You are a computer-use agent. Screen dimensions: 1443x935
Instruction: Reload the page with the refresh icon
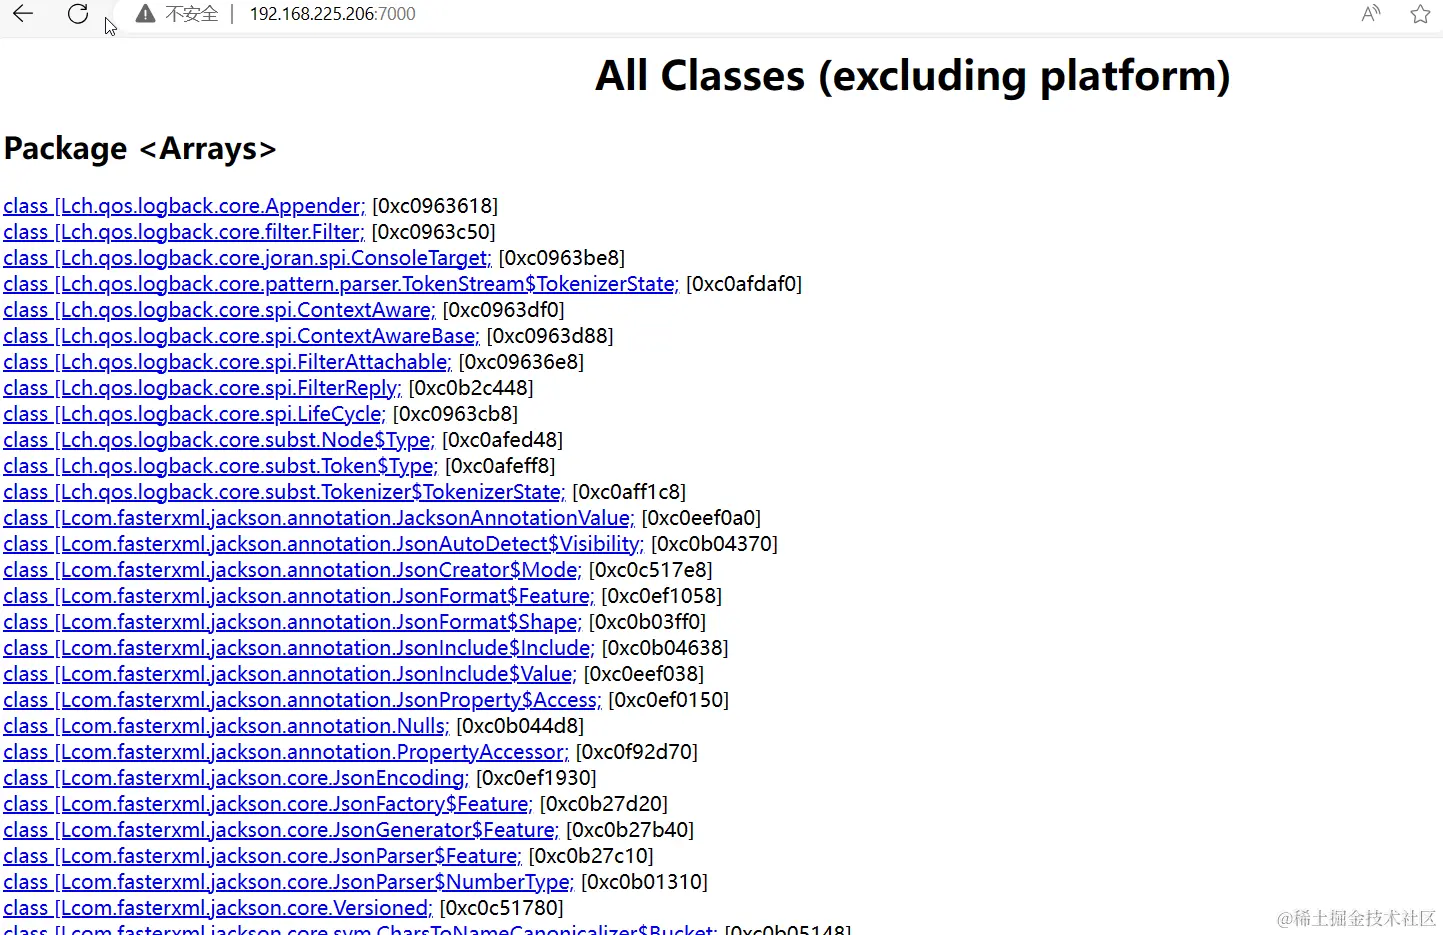click(x=78, y=14)
